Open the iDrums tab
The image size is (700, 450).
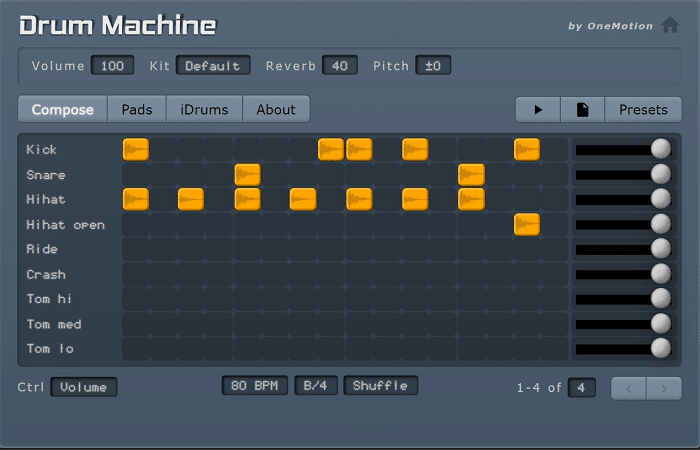[x=204, y=109]
